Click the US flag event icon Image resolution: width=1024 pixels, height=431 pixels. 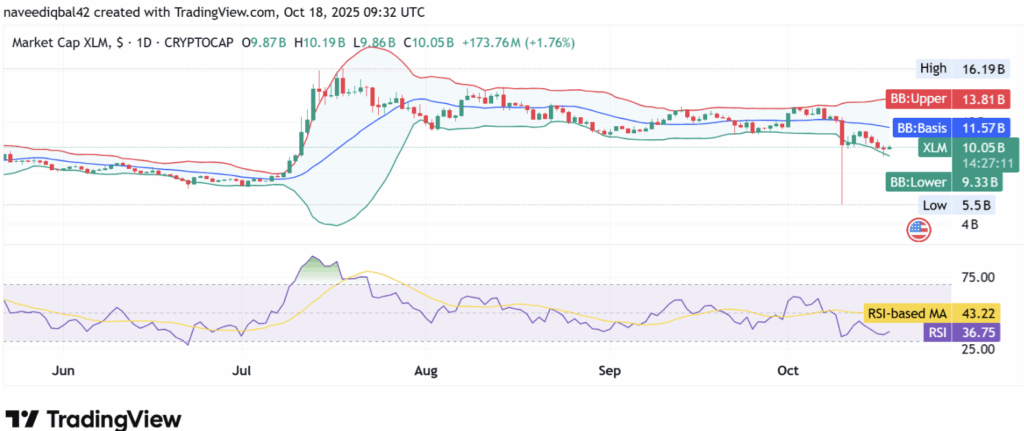[918, 230]
